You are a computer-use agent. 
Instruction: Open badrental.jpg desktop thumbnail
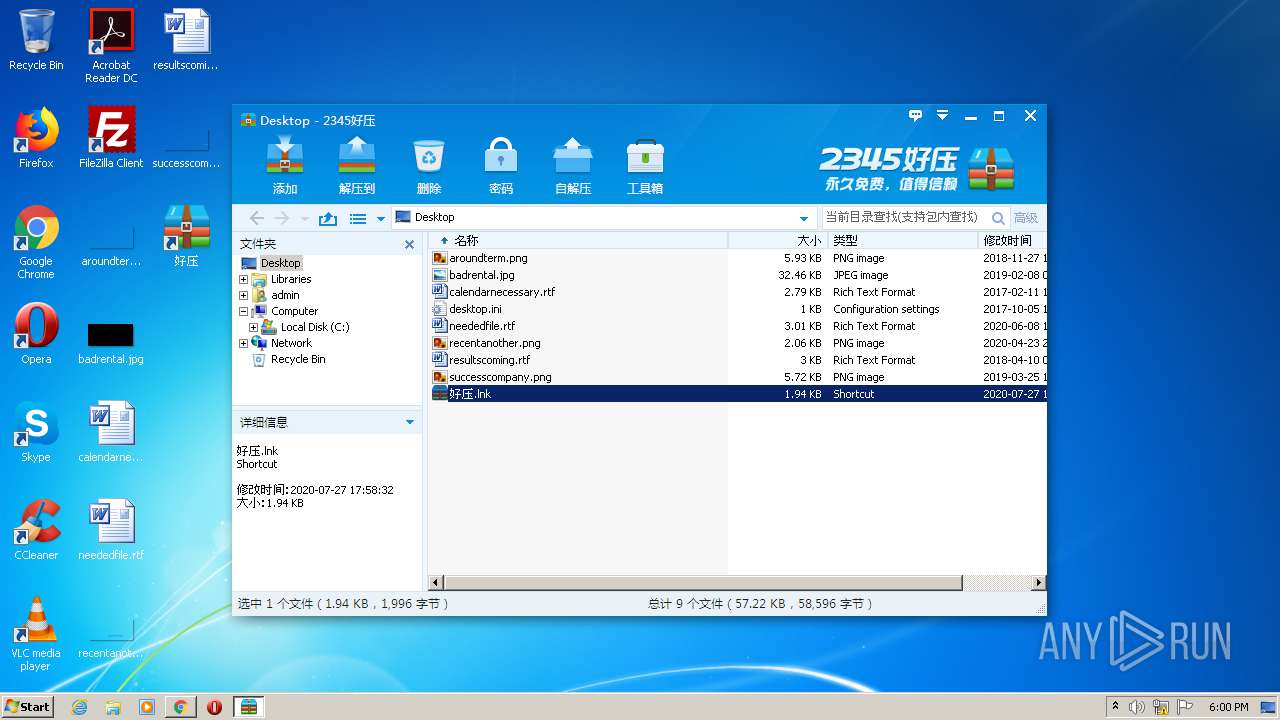pos(111,342)
